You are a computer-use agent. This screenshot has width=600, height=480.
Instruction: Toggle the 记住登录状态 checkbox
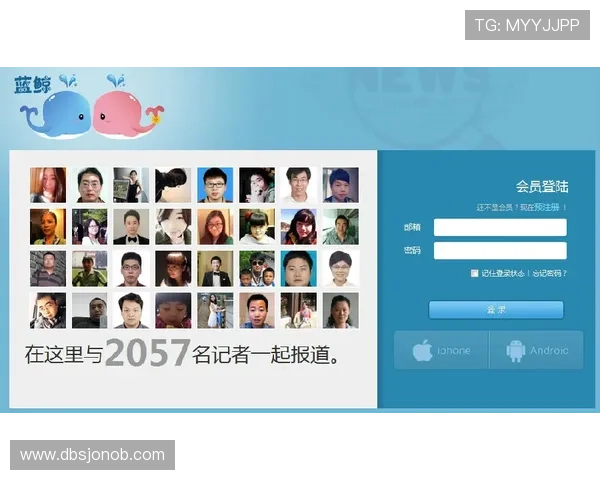coord(475,273)
